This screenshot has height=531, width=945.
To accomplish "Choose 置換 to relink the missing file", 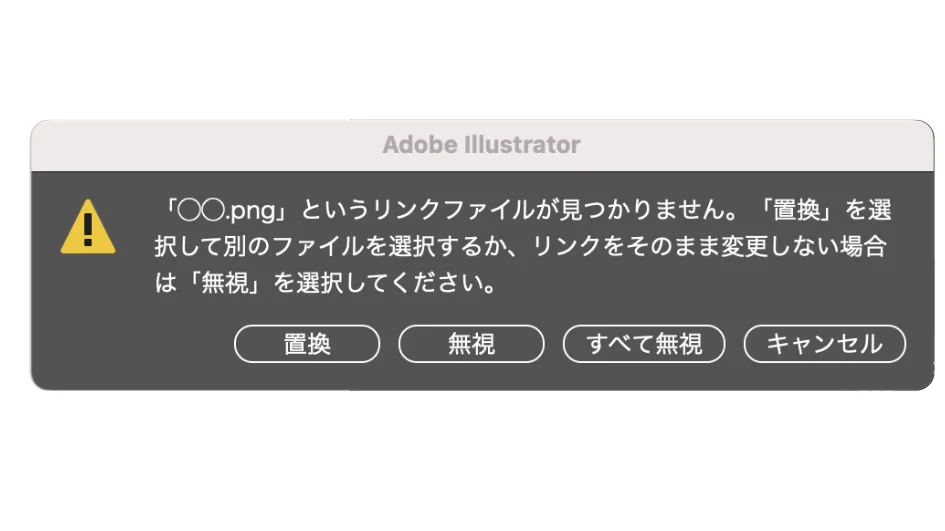I will pos(307,344).
